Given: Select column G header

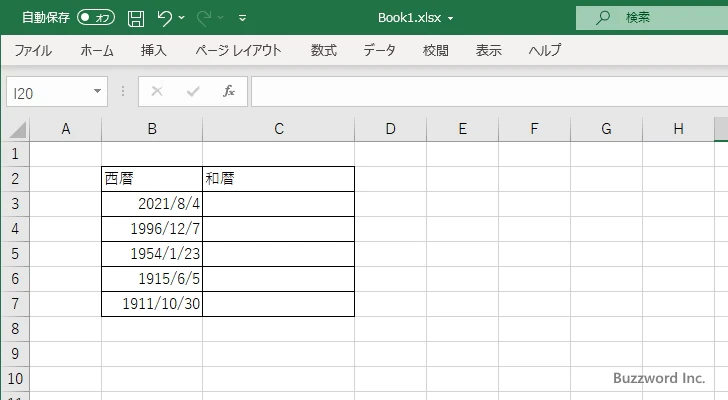Looking at the screenshot, I should [606, 129].
